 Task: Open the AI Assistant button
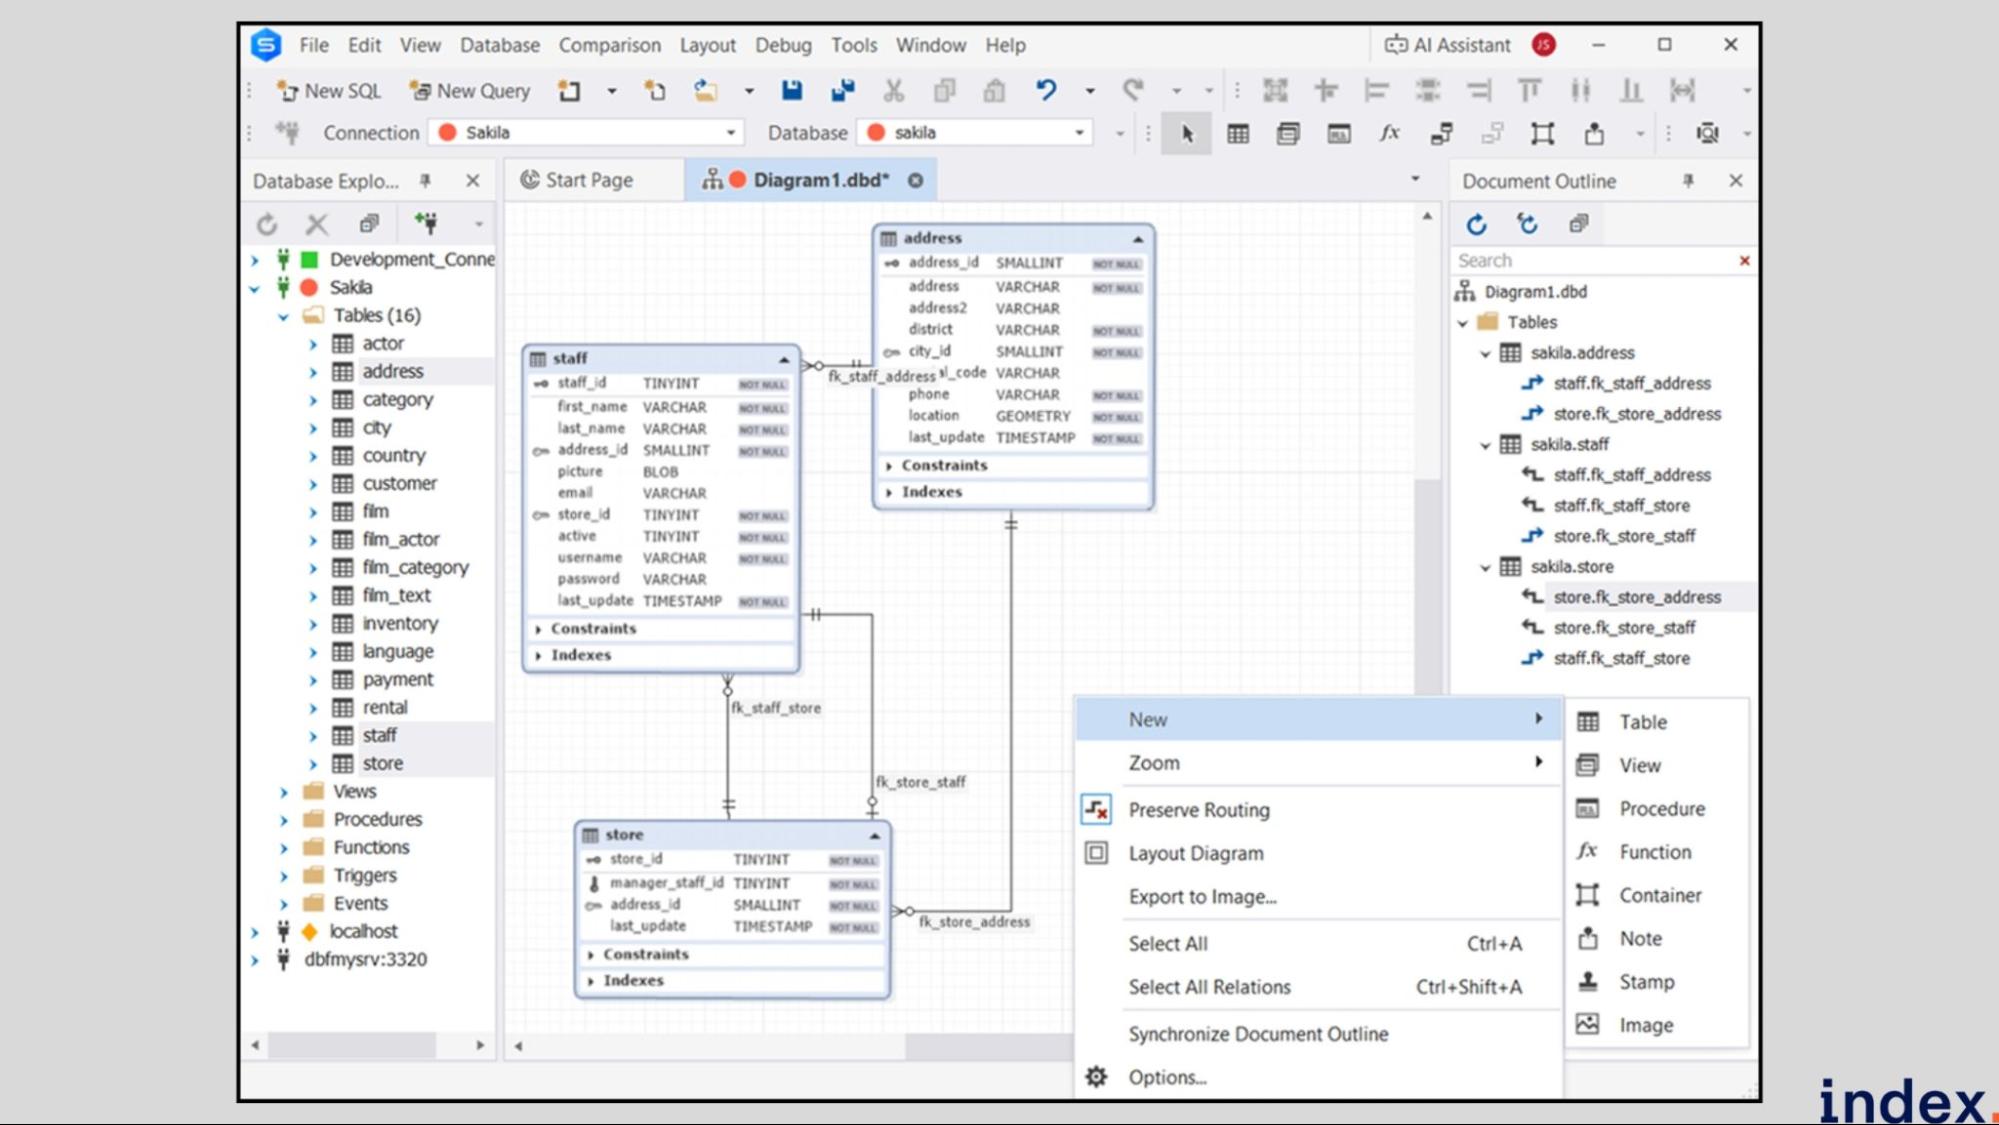coord(1447,45)
